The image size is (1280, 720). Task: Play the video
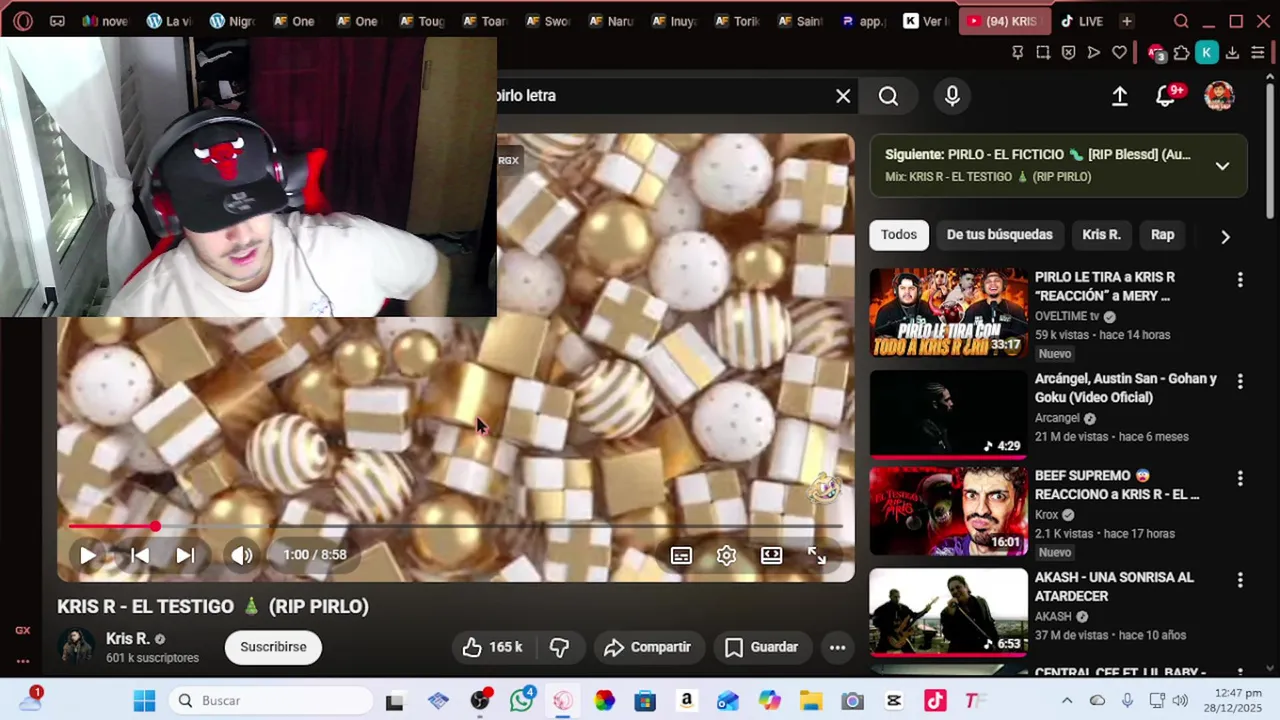coord(88,555)
